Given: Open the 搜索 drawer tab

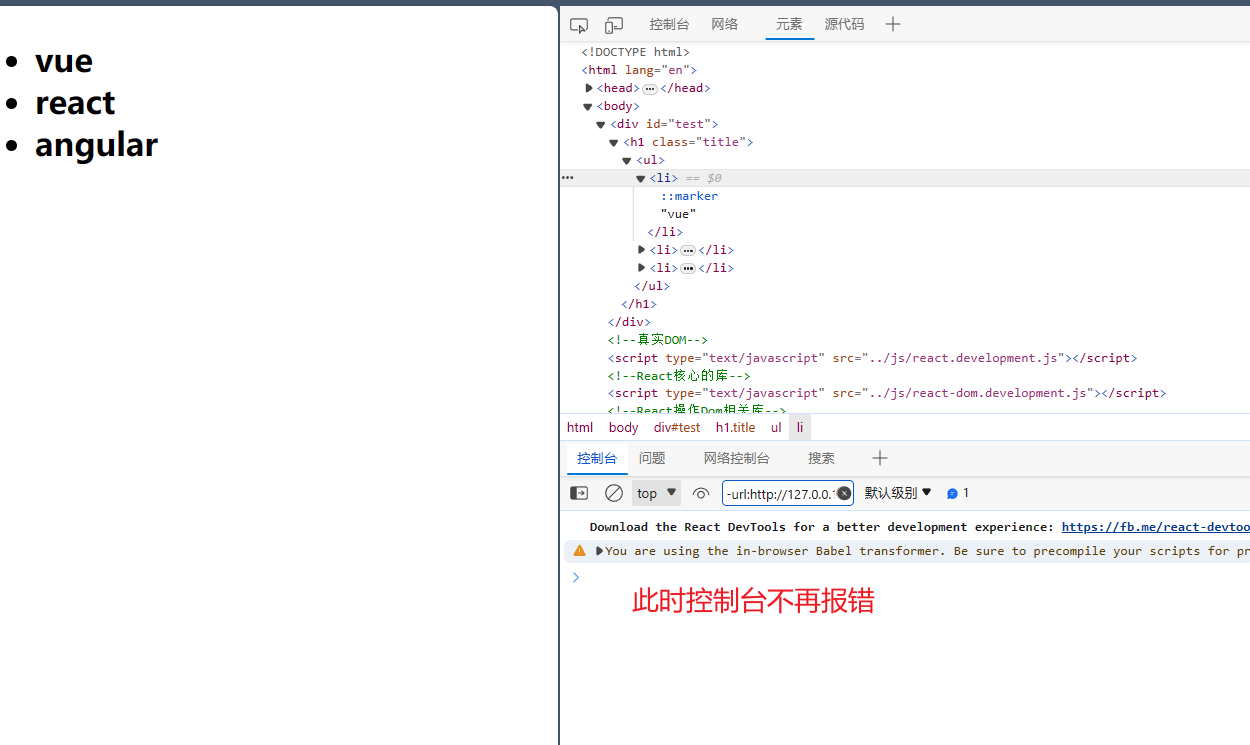Looking at the screenshot, I should click(x=821, y=458).
